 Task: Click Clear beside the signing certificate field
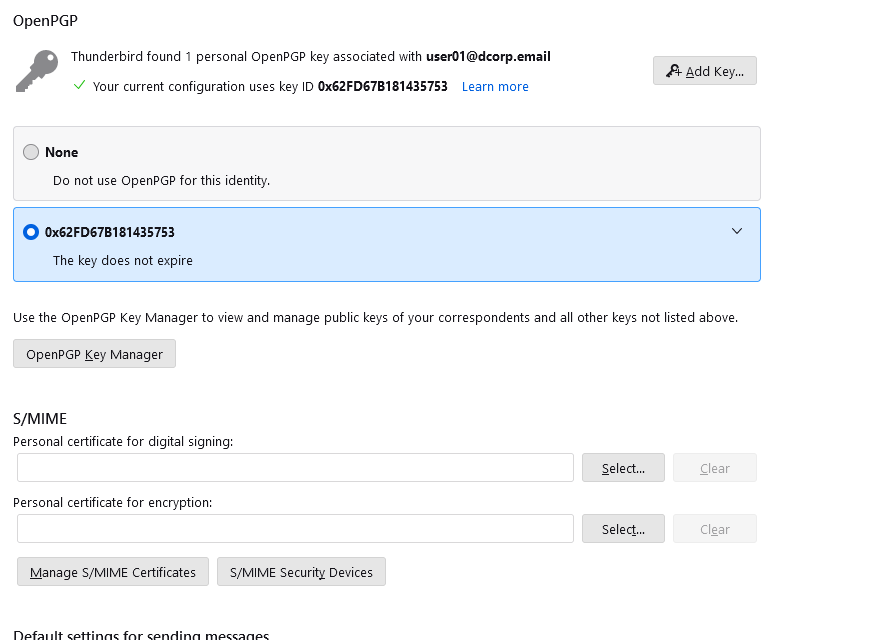pyautogui.click(x=714, y=467)
